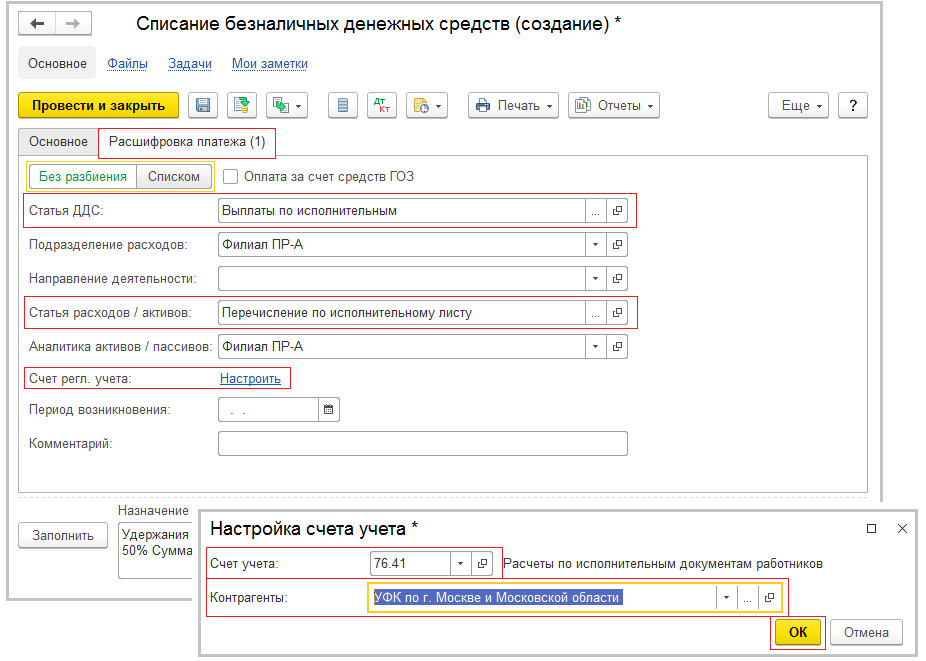Click the Провести и закрыть button
This screenshot has height=661, width=926.
(x=98, y=105)
